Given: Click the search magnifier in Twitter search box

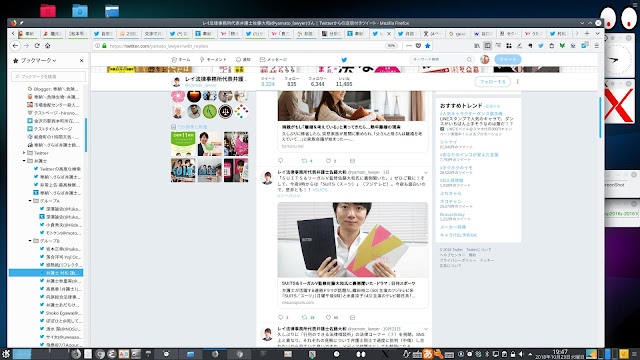Looking at the screenshot, I should point(469,60).
